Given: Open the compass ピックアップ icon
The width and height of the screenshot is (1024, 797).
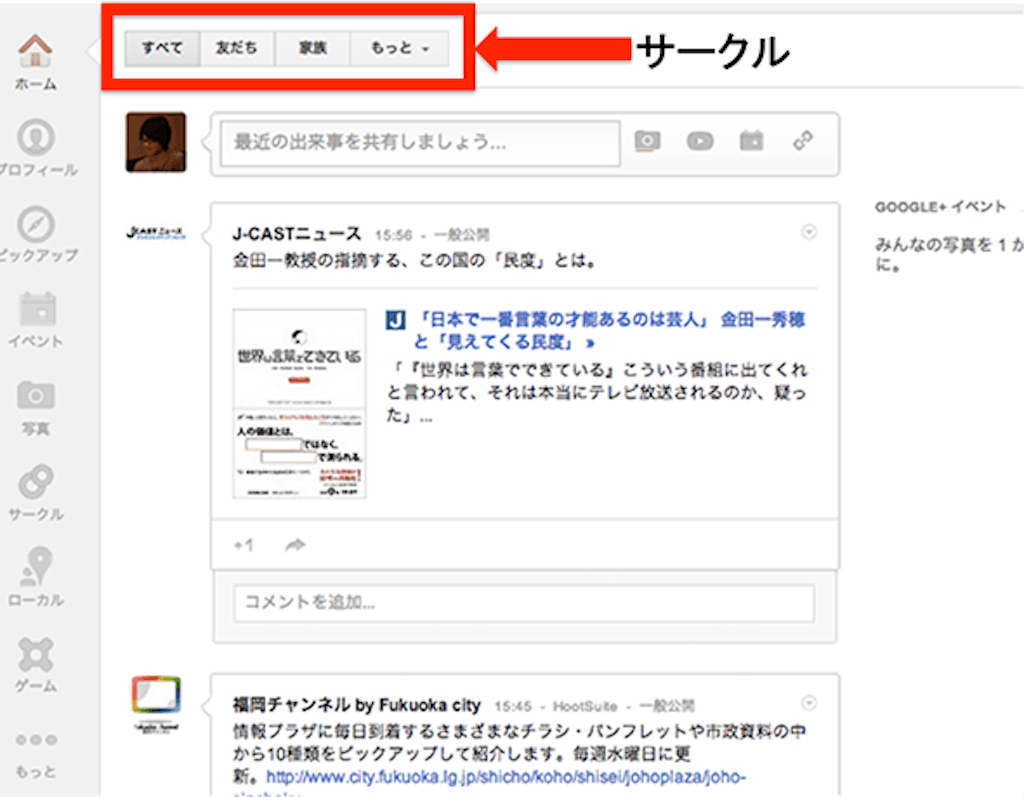Looking at the screenshot, I should [x=36, y=225].
